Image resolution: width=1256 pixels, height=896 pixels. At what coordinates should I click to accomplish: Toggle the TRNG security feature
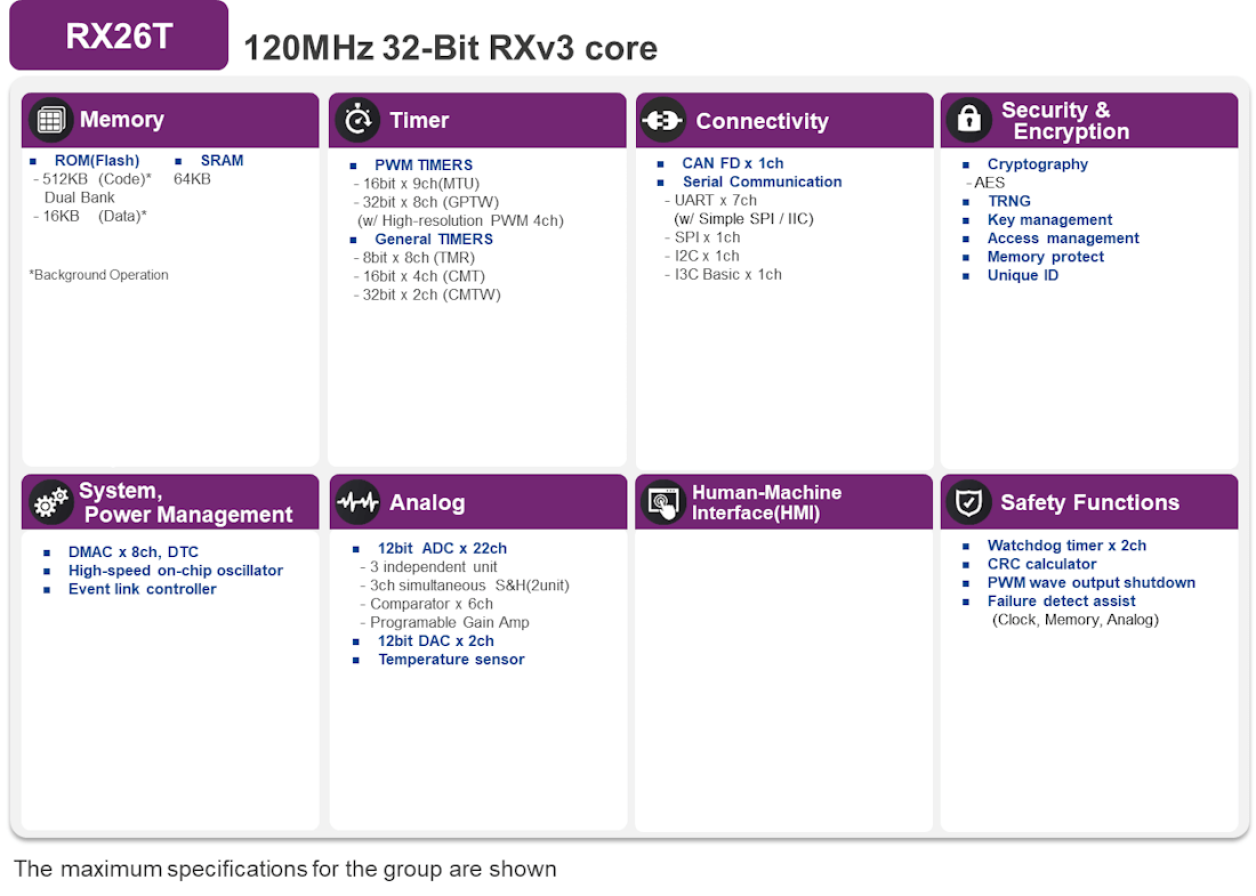[1009, 201]
